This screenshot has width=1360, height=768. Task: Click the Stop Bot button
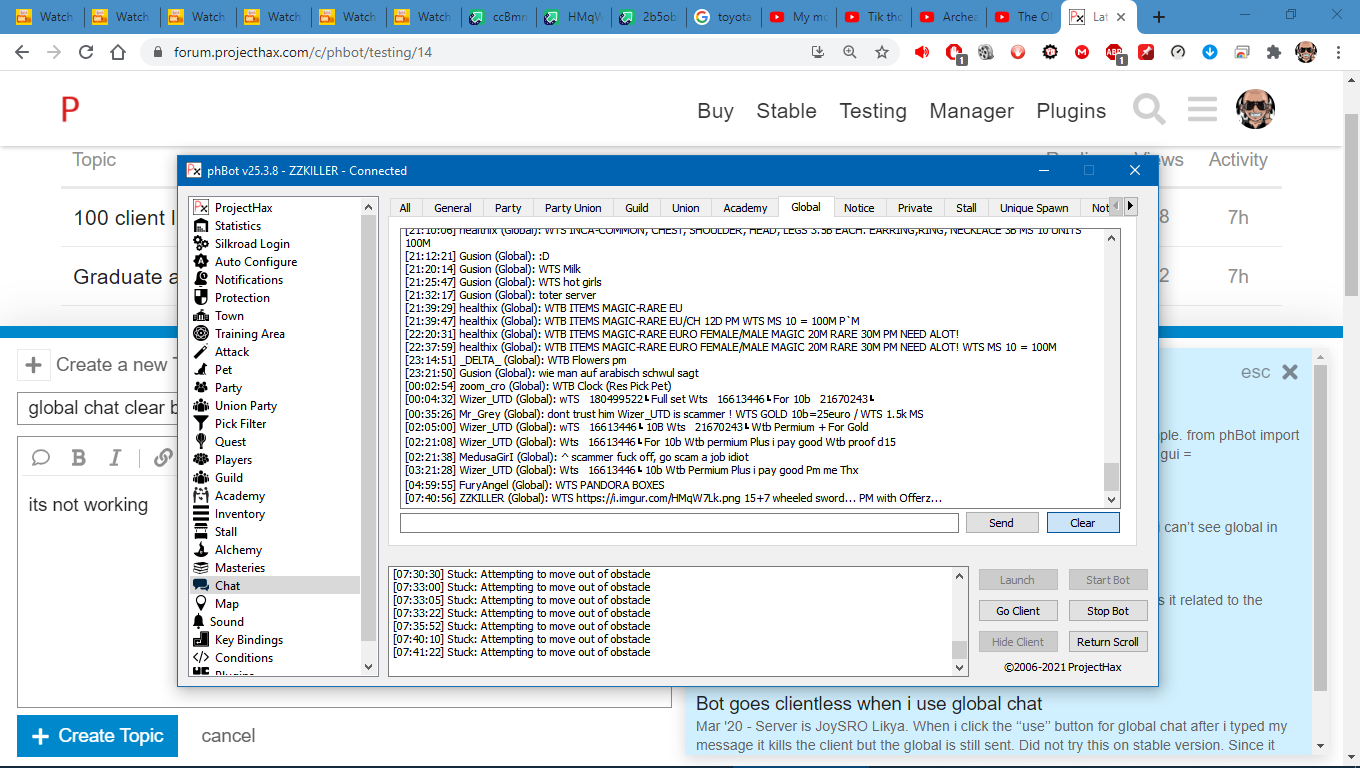coord(1107,611)
